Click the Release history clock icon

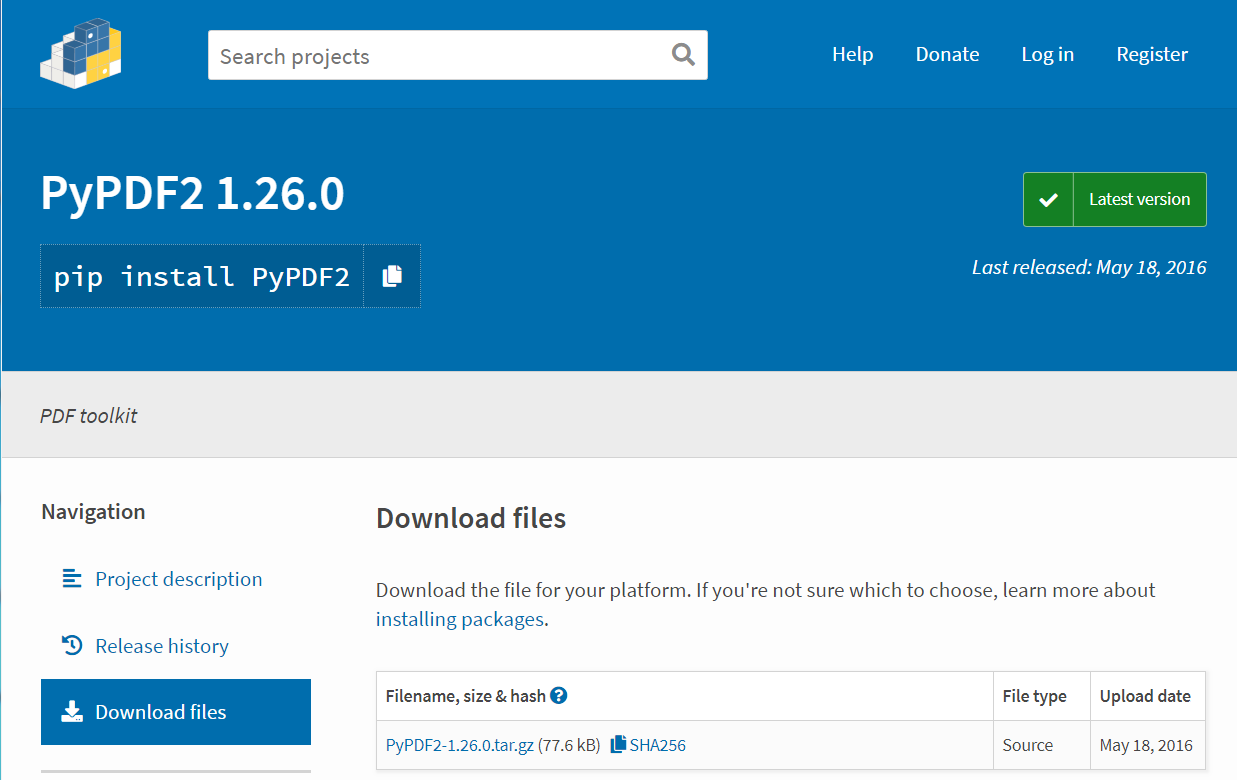(72, 646)
